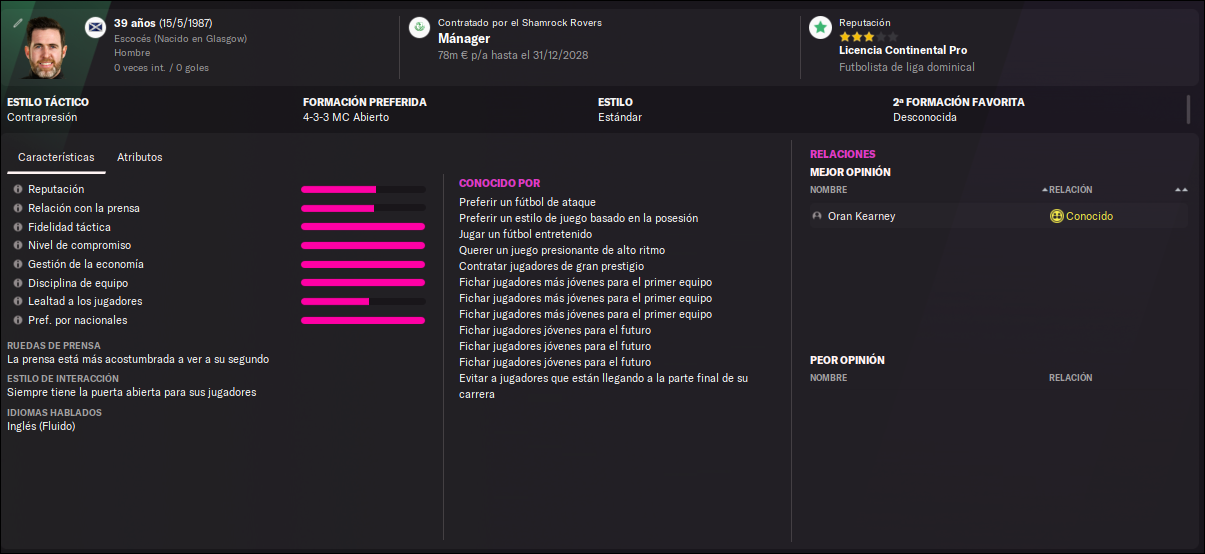Click info icon for Gestión de la economía
Viewport: 1205px width, 554px height.
[18, 264]
